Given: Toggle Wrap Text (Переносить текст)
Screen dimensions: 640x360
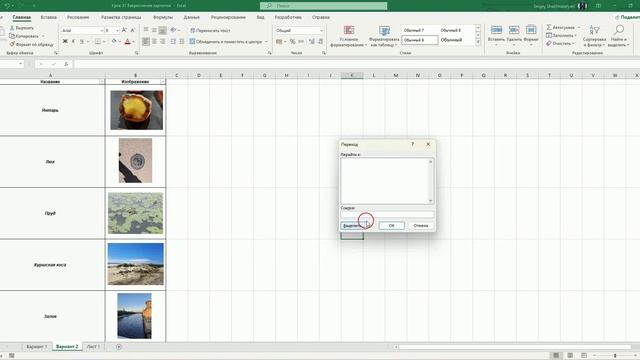Looking at the screenshot, I should point(210,30).
